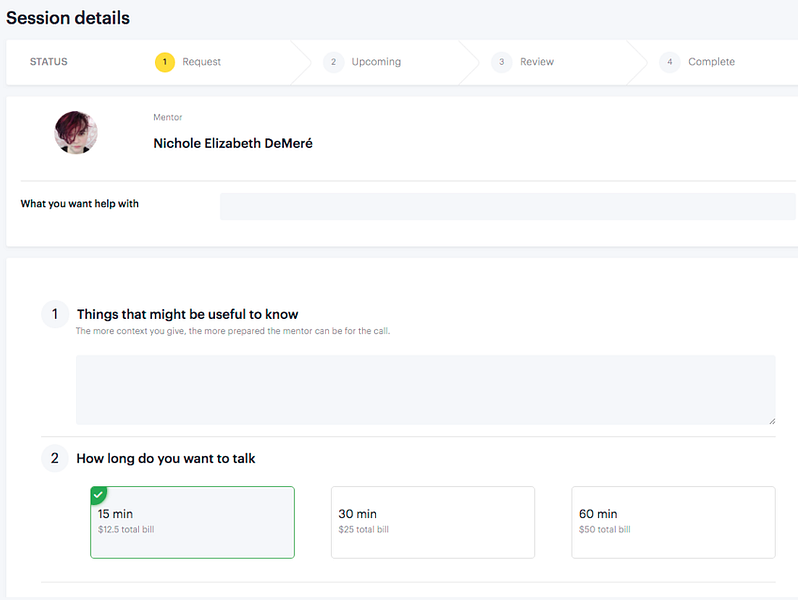Focus the useful to know text area
The image size is (798, 600).
[425, 390]
